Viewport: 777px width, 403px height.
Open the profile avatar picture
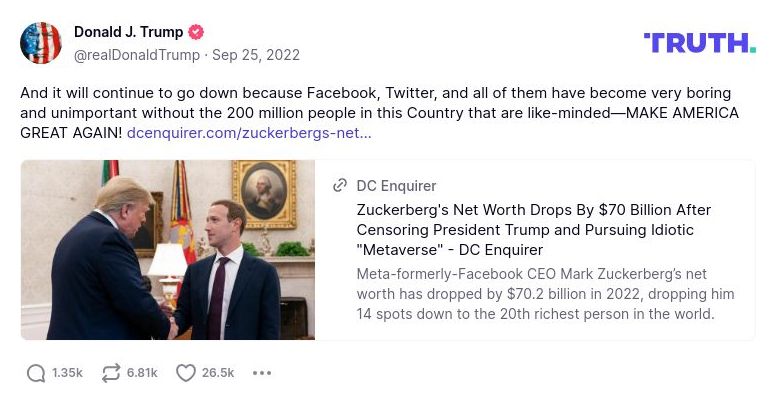click(x=41, y=42)
